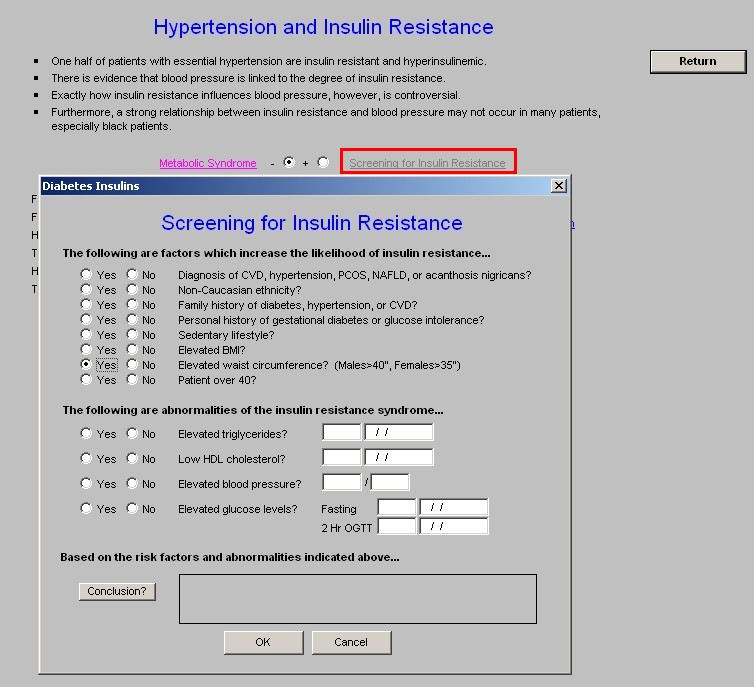This screenshot has width=754, height=687.
Task: Select Yes for Elevated blood pressure
Action: [86, 483]
